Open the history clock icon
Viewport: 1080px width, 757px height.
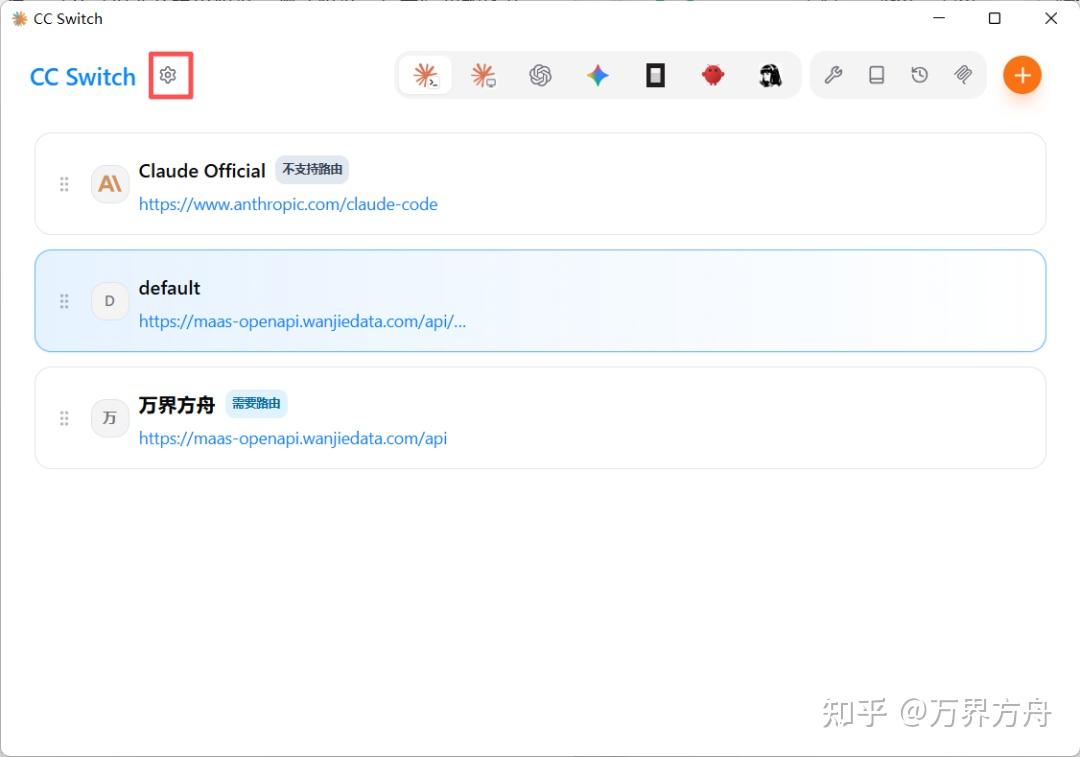920,74
